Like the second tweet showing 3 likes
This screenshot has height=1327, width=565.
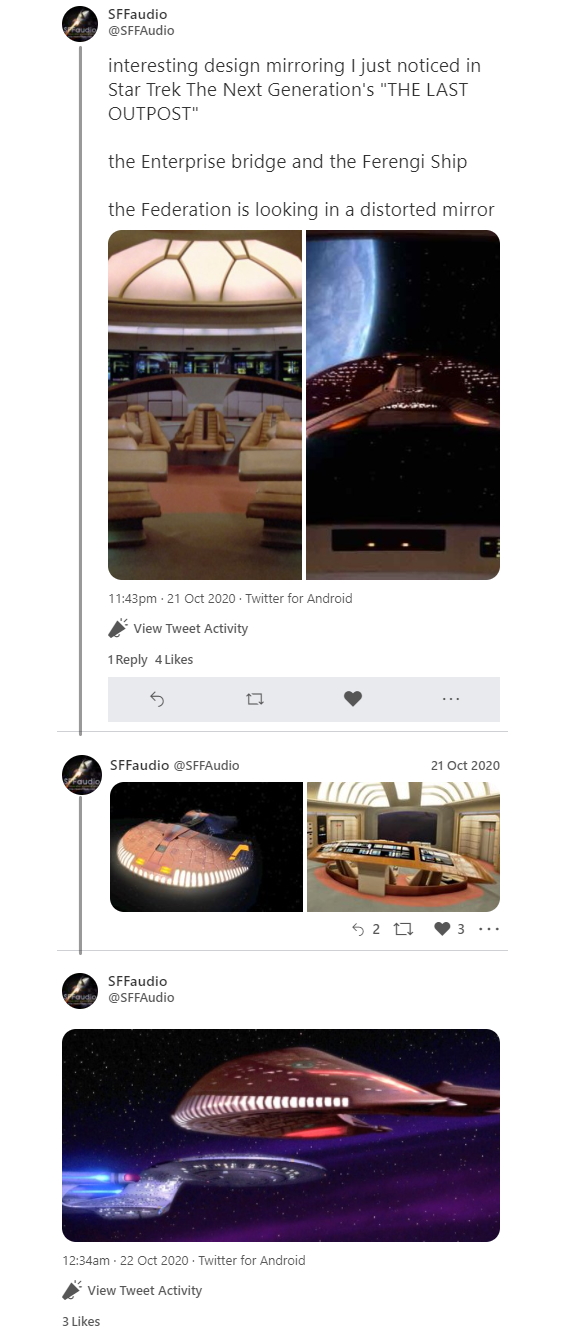442,929
